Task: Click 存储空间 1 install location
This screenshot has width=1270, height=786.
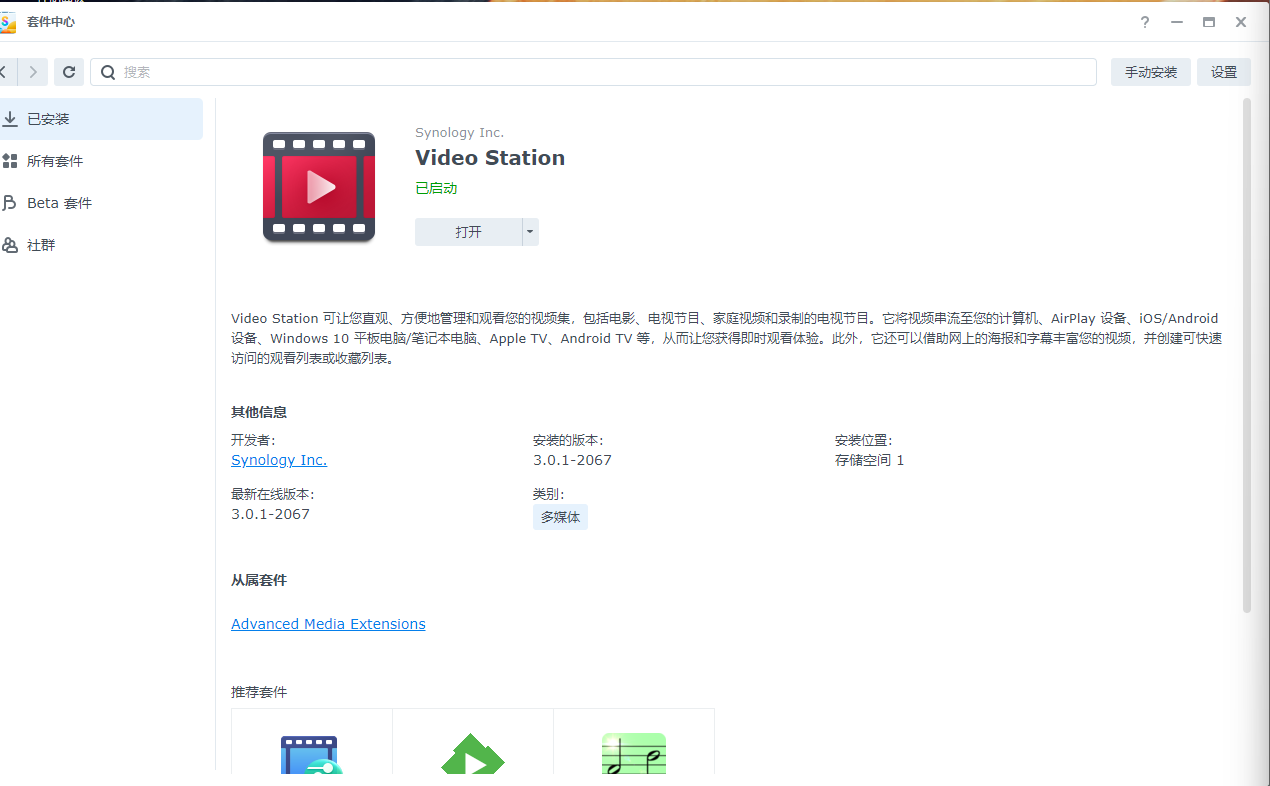Action: pyautogui.click(x=869, y=460)
